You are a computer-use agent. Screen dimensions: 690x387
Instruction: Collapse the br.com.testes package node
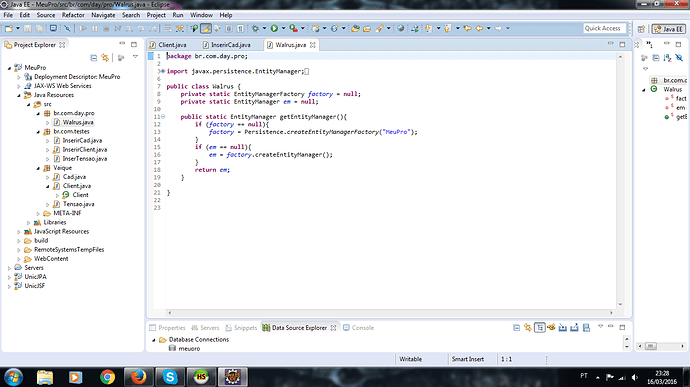[x=38, y=132]
